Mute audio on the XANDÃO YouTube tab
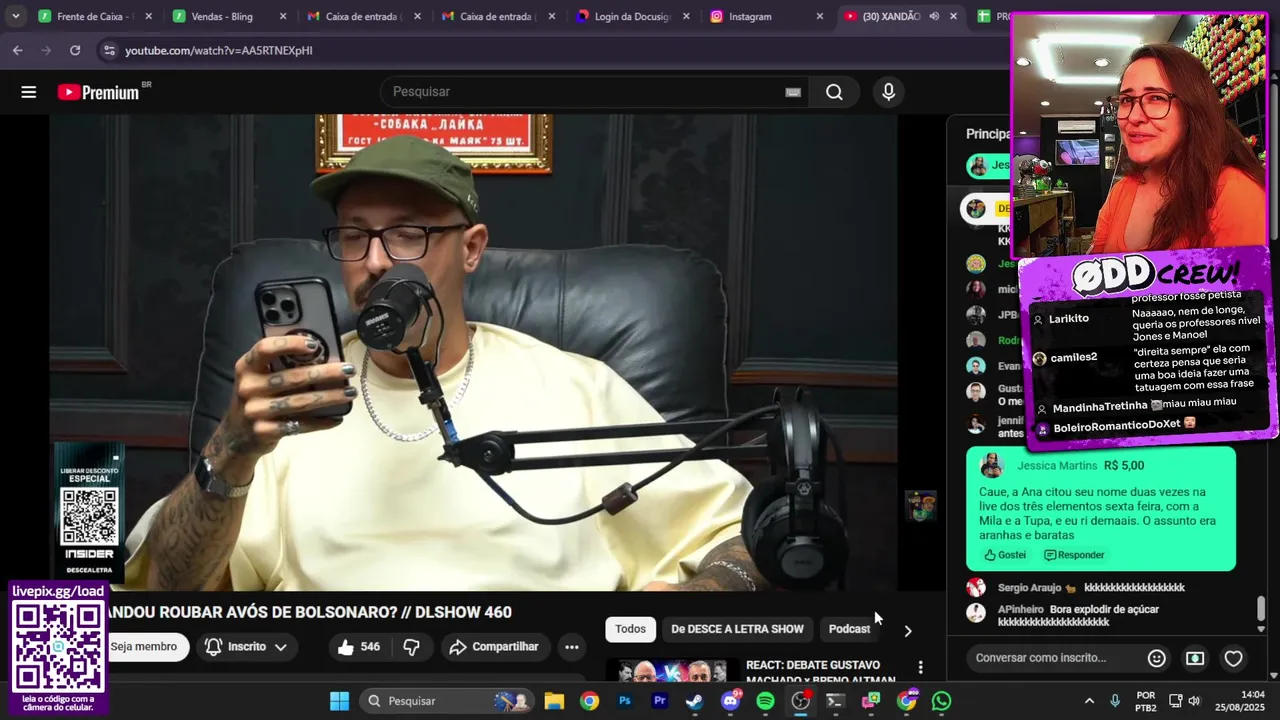The height and width of the screenshot is (720, 1280). pos(933,16)
